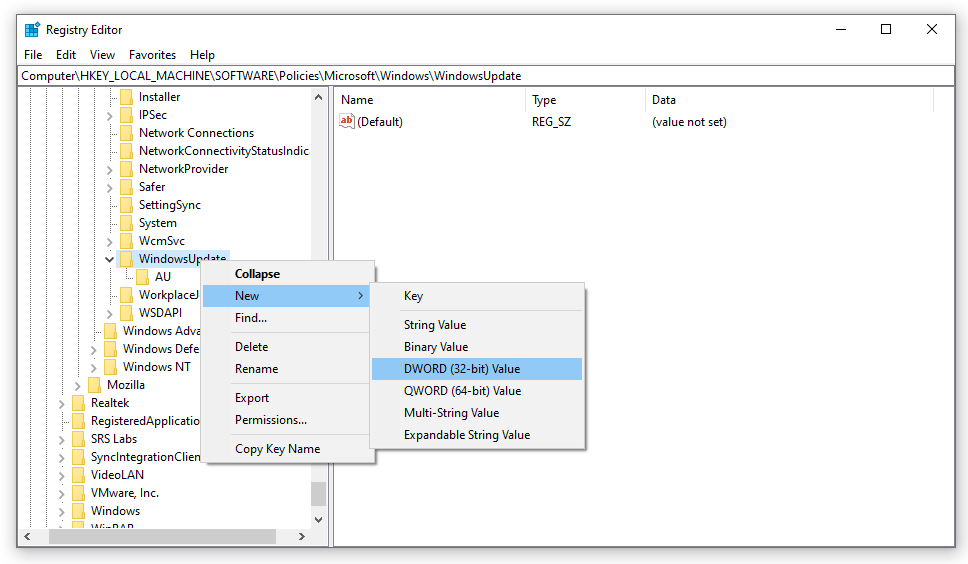Click the tree's vertical scroll up arrow
The image size is (968, 564).
(319, 97)
